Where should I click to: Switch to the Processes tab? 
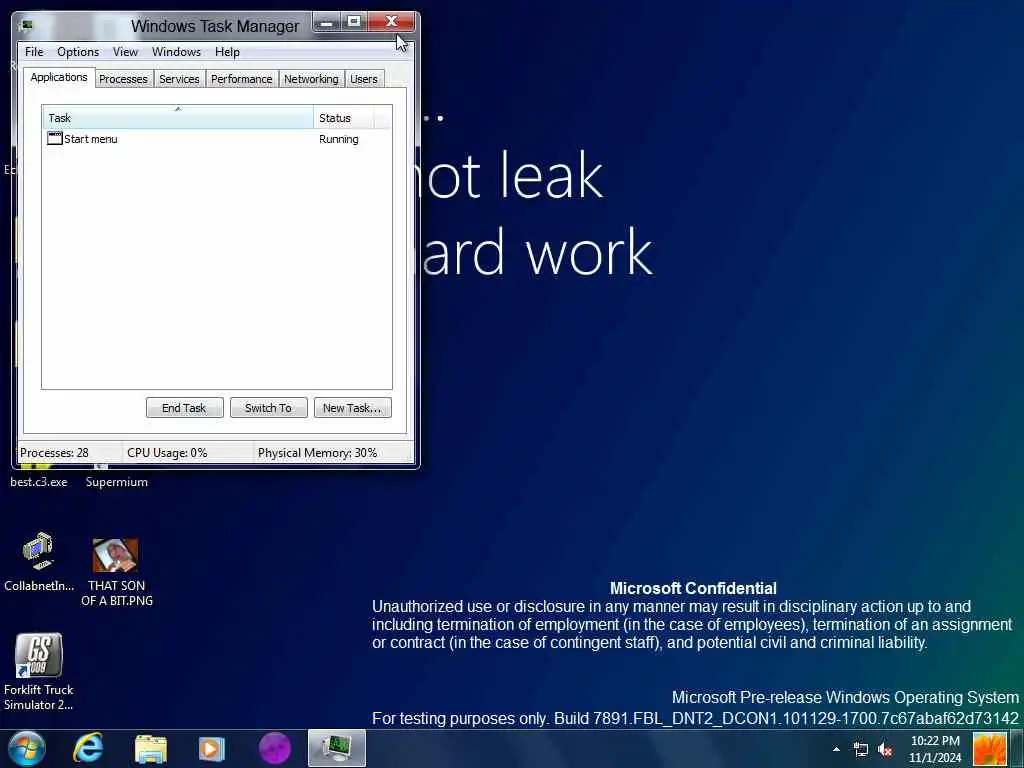[123, 79]
